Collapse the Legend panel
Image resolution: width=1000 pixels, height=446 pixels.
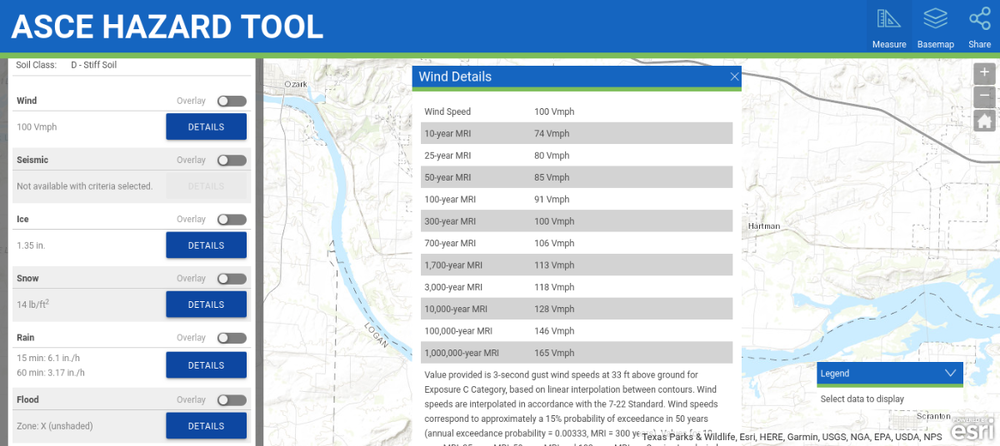pyautogui.click(x=950, y=373)
